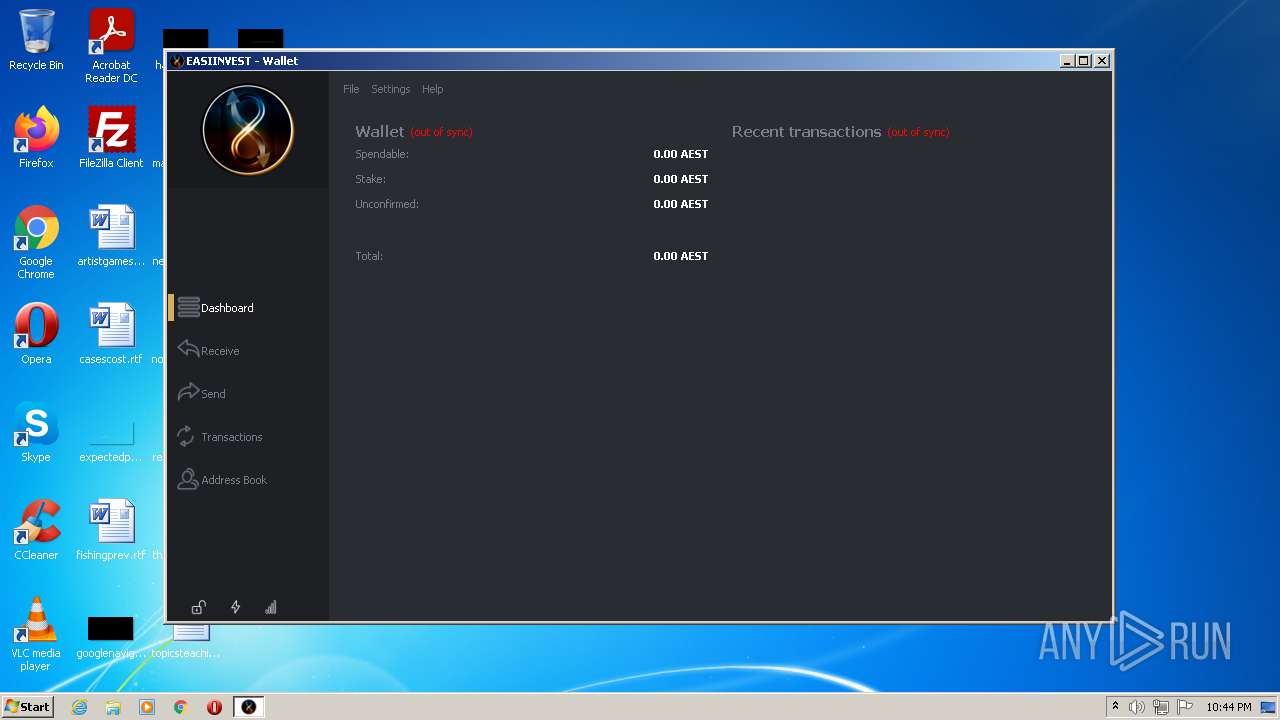Click the wallet lock status icon
Image resolution: width=1280 pixels, height=720 pixels.
pos(199,607)
